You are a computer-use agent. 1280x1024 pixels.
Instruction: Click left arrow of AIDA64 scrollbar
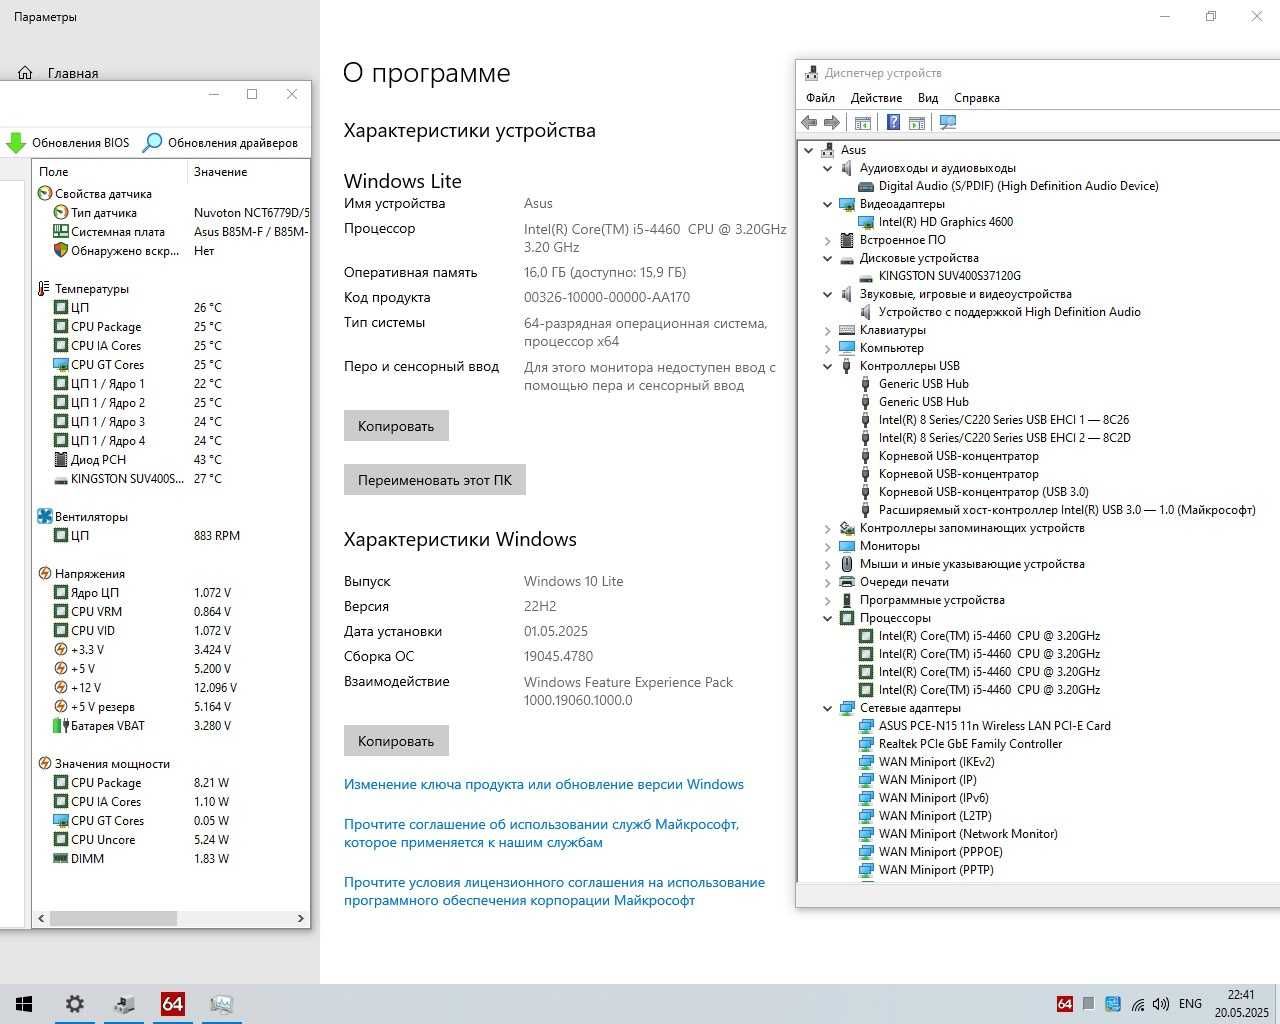click(41, 918)
